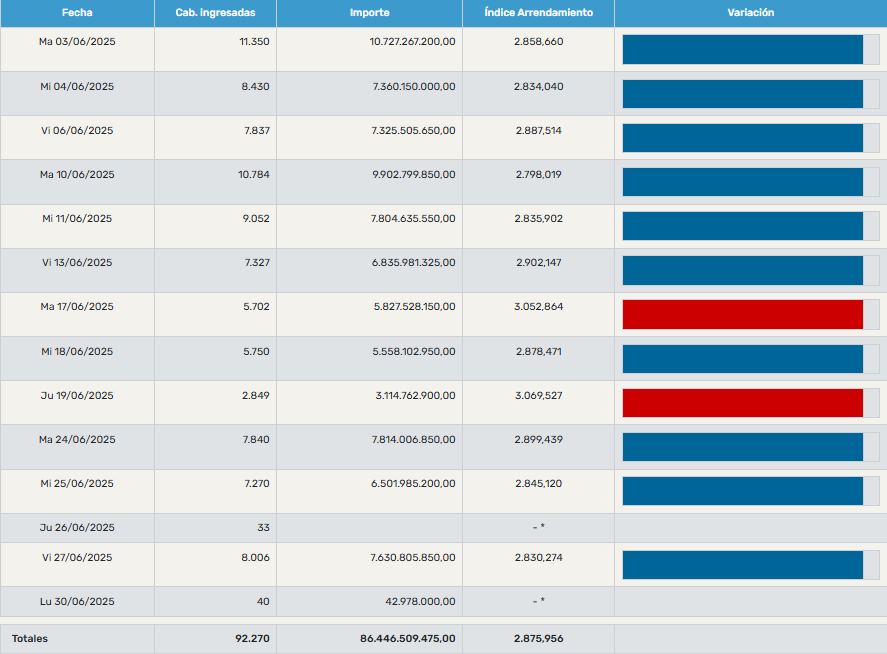
Task: Select the date cell Ma 10/06/2025
Action: click(77, 175)
